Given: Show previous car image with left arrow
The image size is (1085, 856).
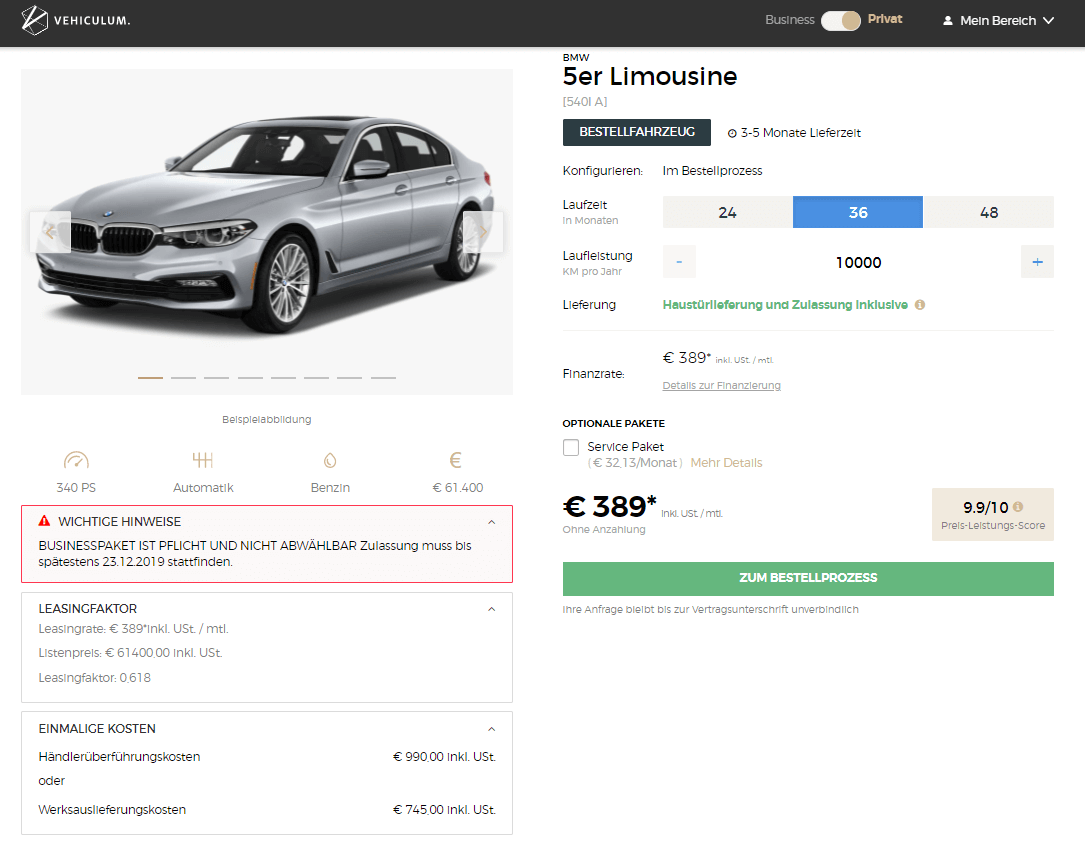Looking at the screenshot, I should click(50, 232).
